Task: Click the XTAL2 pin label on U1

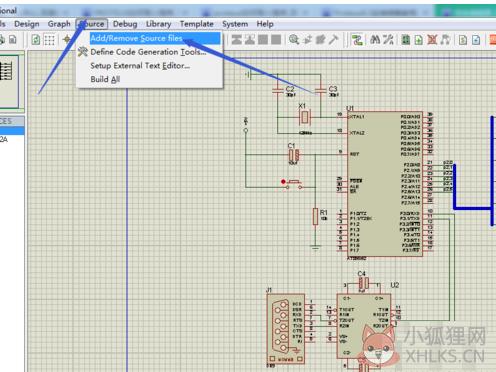Action: tap(357, 133)
